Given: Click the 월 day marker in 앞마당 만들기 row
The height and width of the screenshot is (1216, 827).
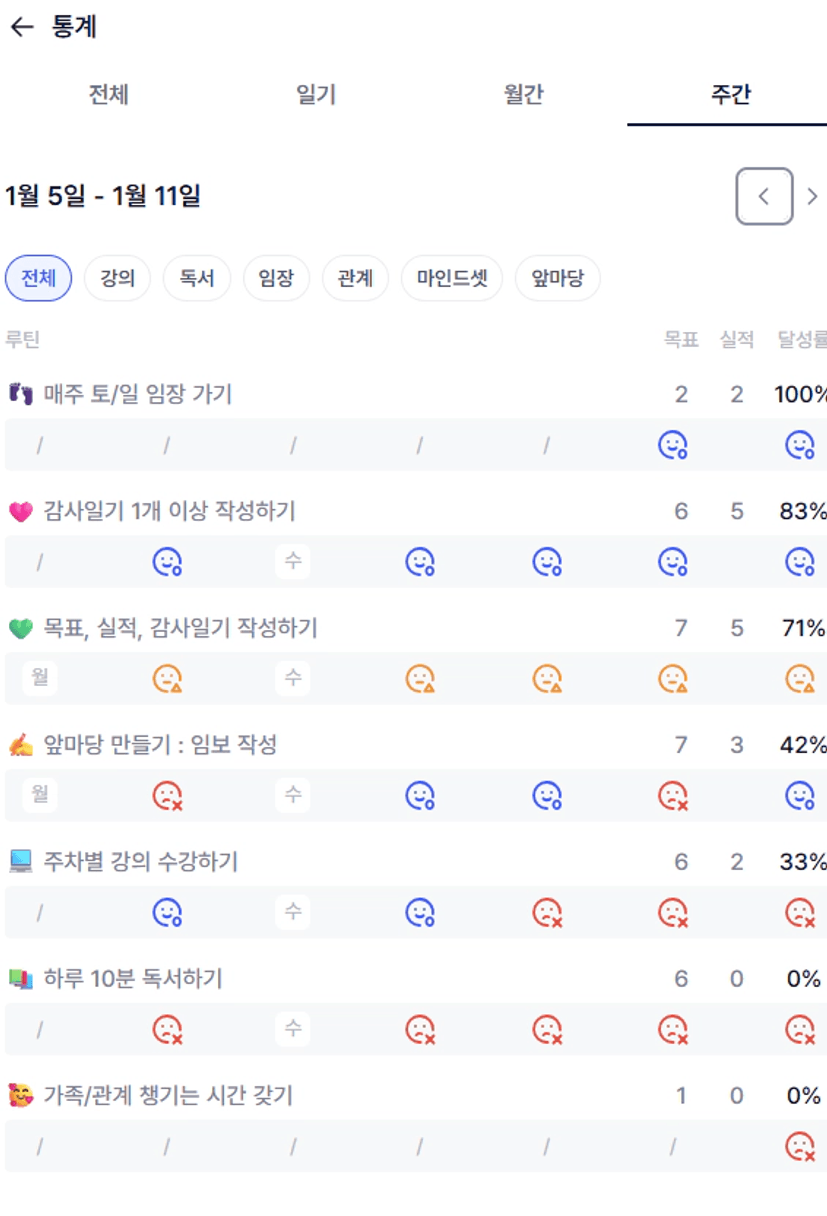Looking at the screenshot, I should [x=40, y=795].
